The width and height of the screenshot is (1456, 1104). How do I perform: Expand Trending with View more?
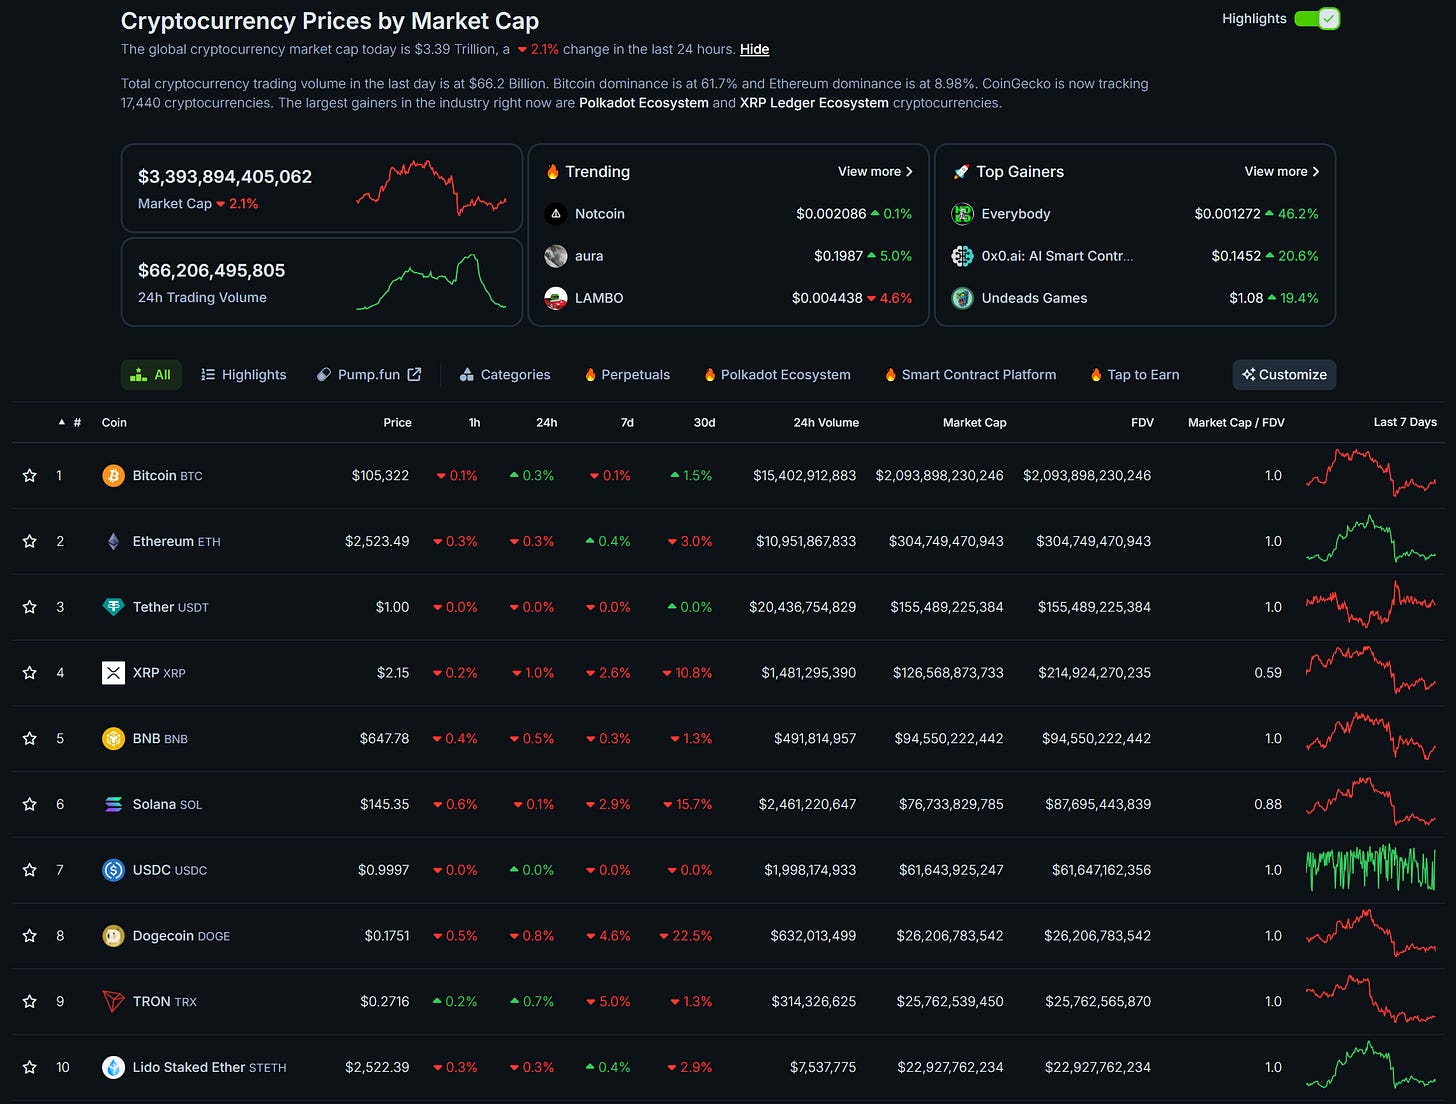[x=875, y=172]
